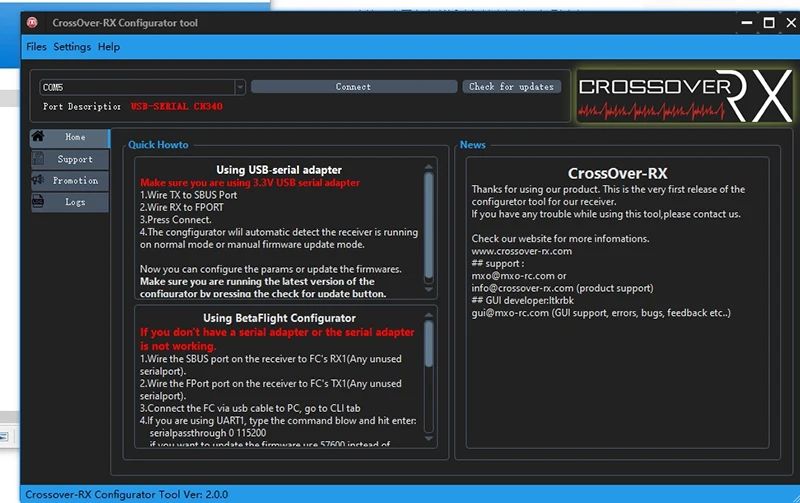The image size is (800, 503).
Task: Click the 'Port Description' label
Action: 82,107
